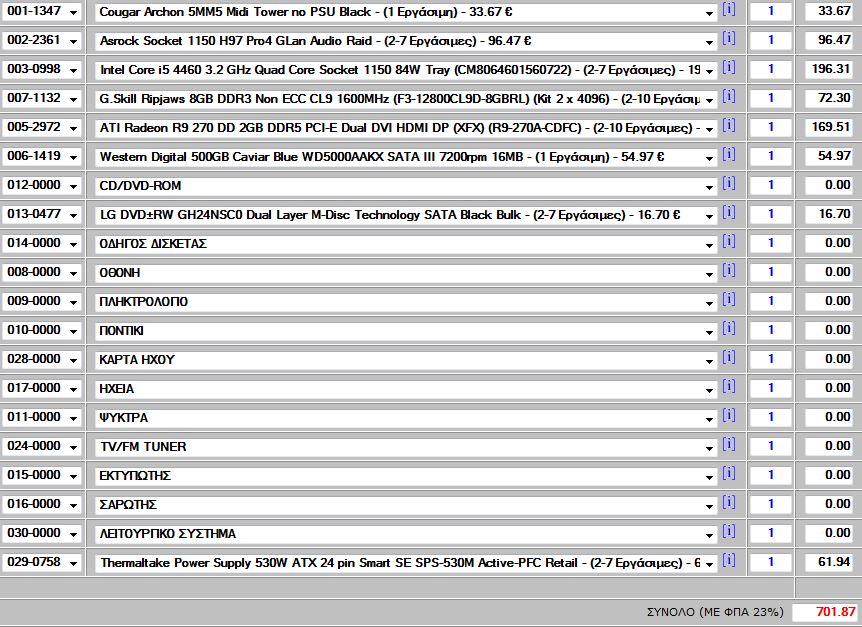Open info icon in the CD/DVD-ROM row
This screenshot has width=862, height=627.
728,184
